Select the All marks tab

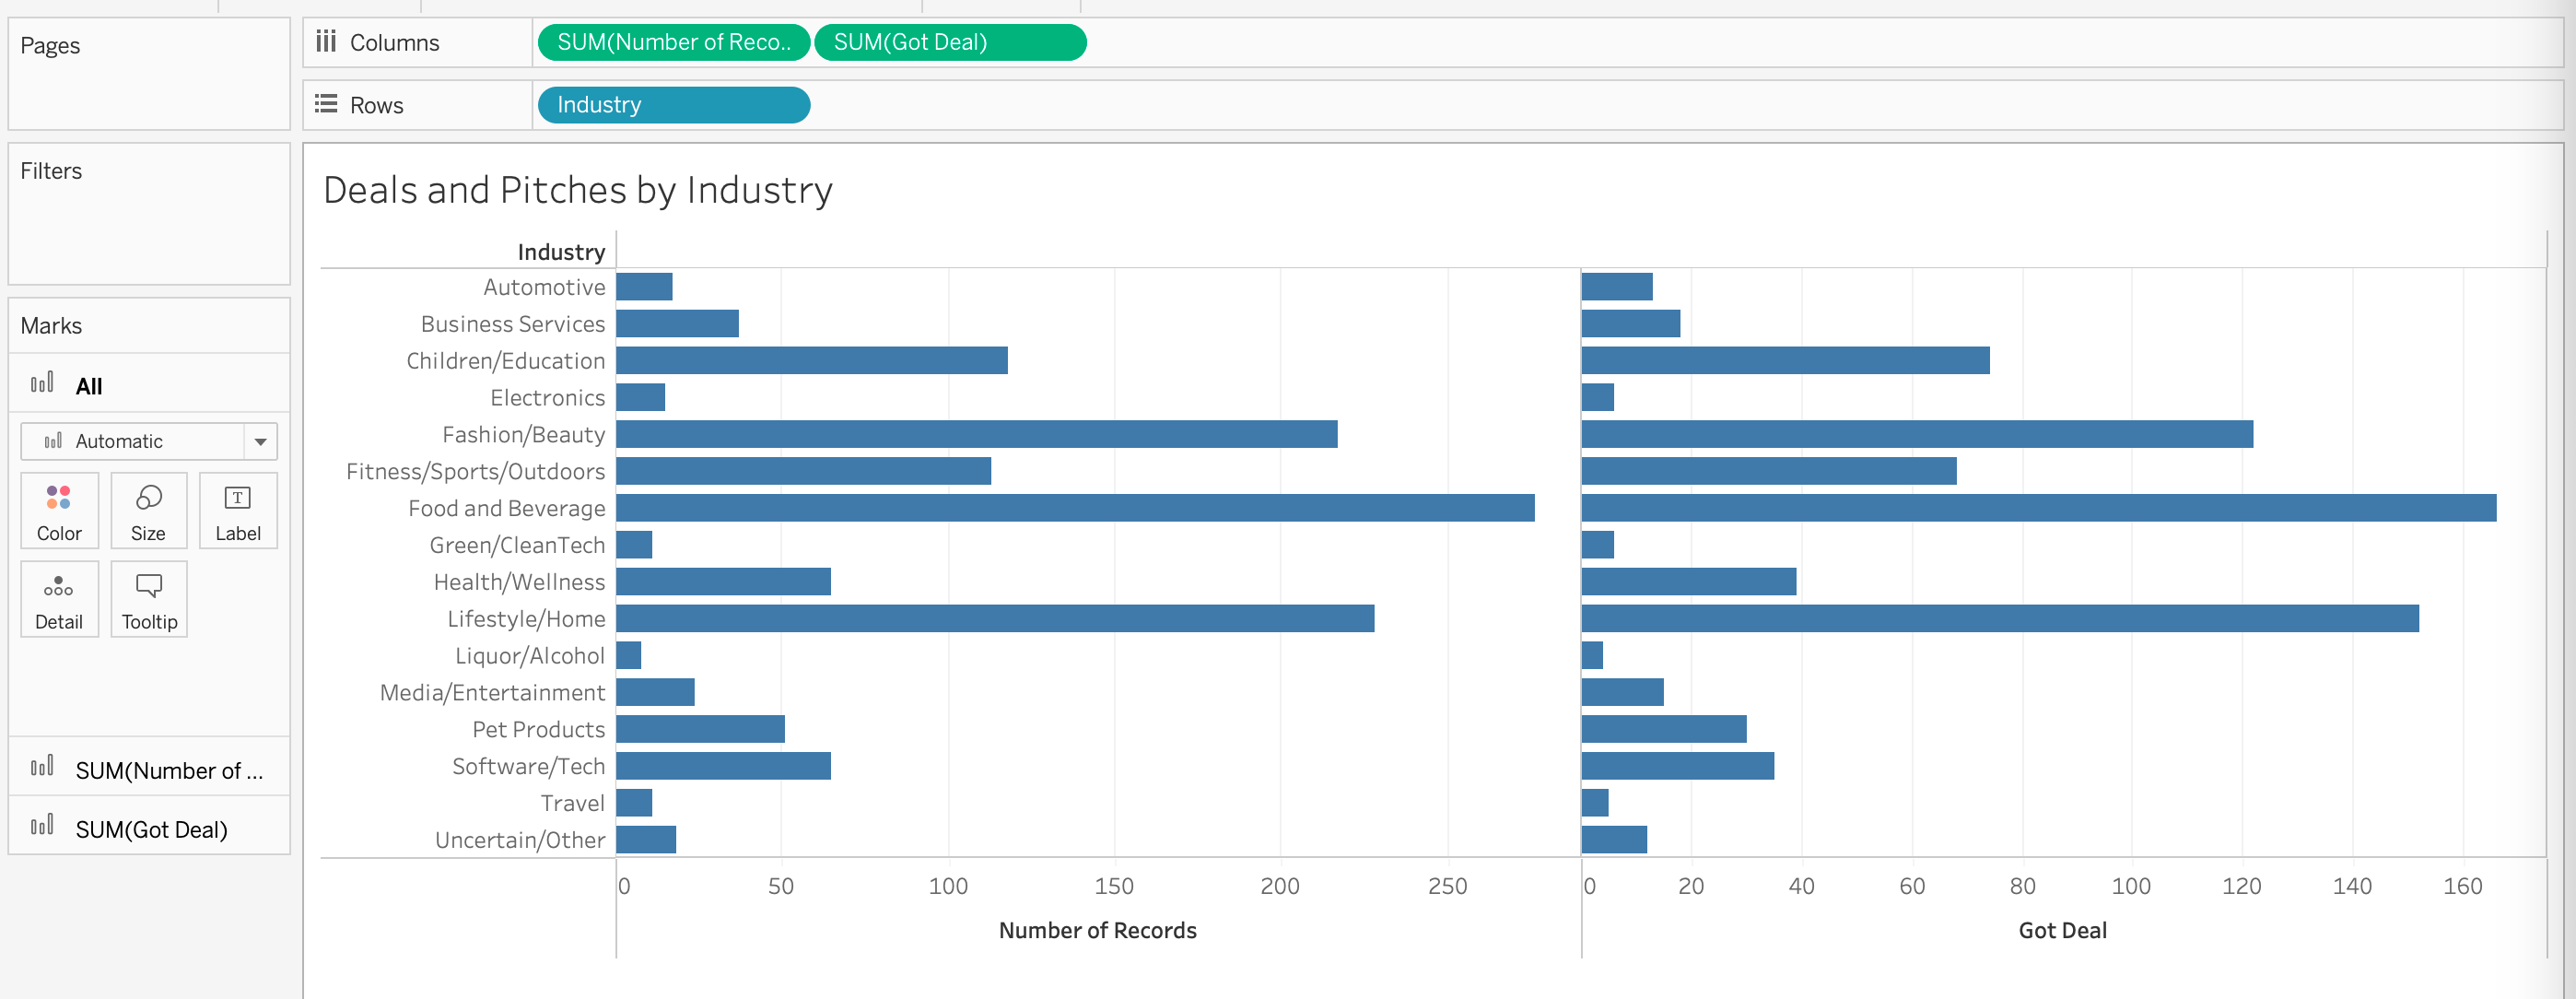click(x=89, y=386)
